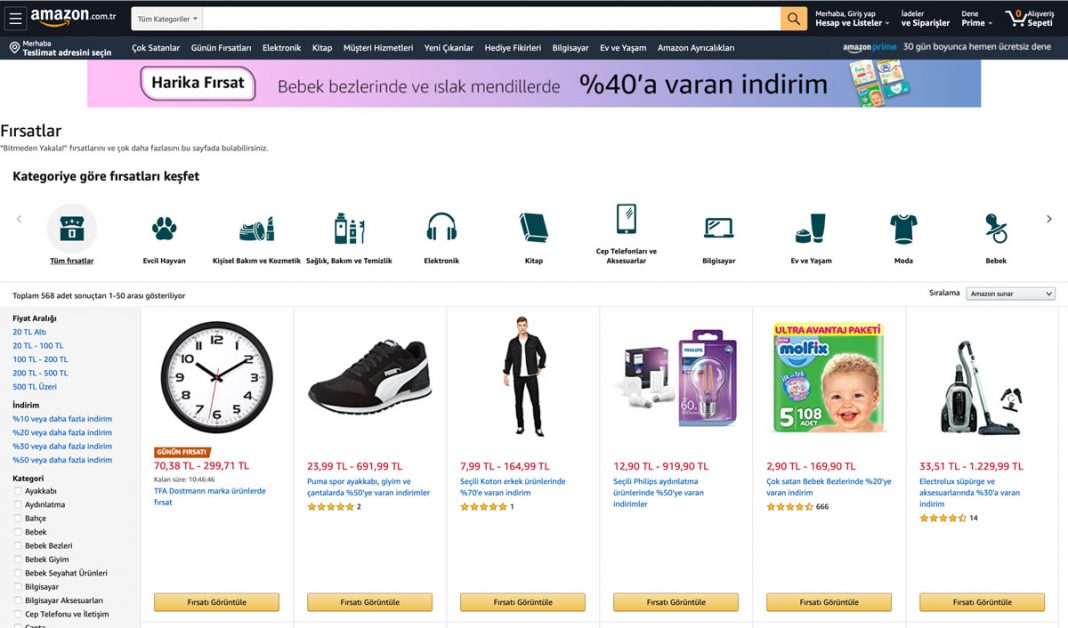Screen dimensions: 1068x628
Task: Go to Çok Satanlar menu item
Action: (x=155, y=48)
